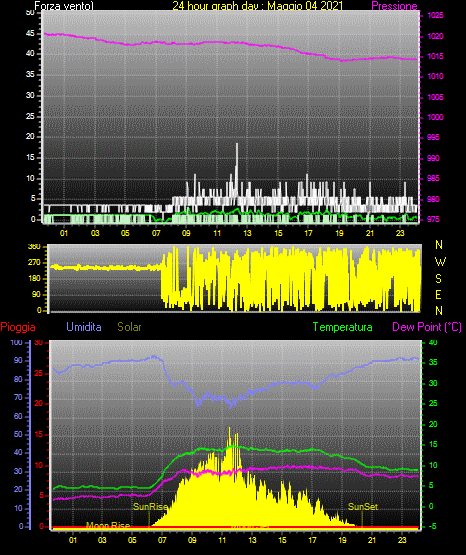Click the 995 value on pressure axis
Image resolution: width=466 pixels, height=555 pixels.
tap(433, 137)
